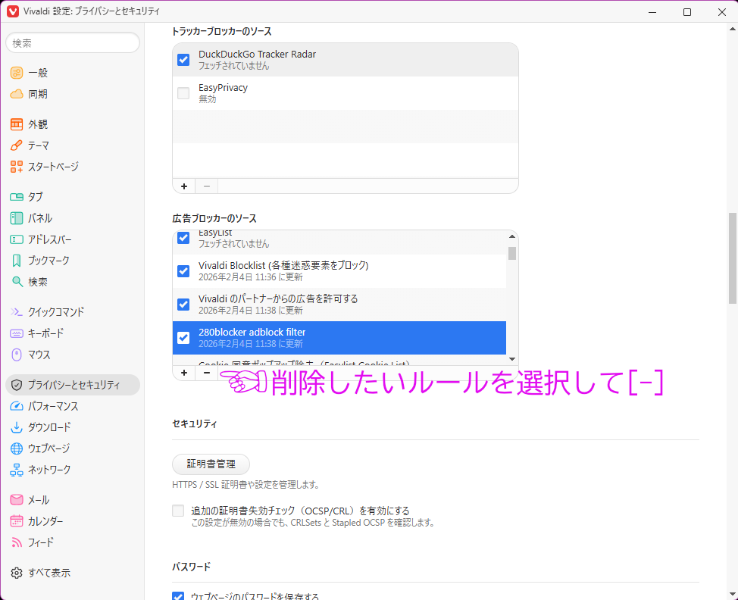Click the 証明書管理 button
Screen dimensions: 738x600
pyautogui.click(x=211, y=464)
